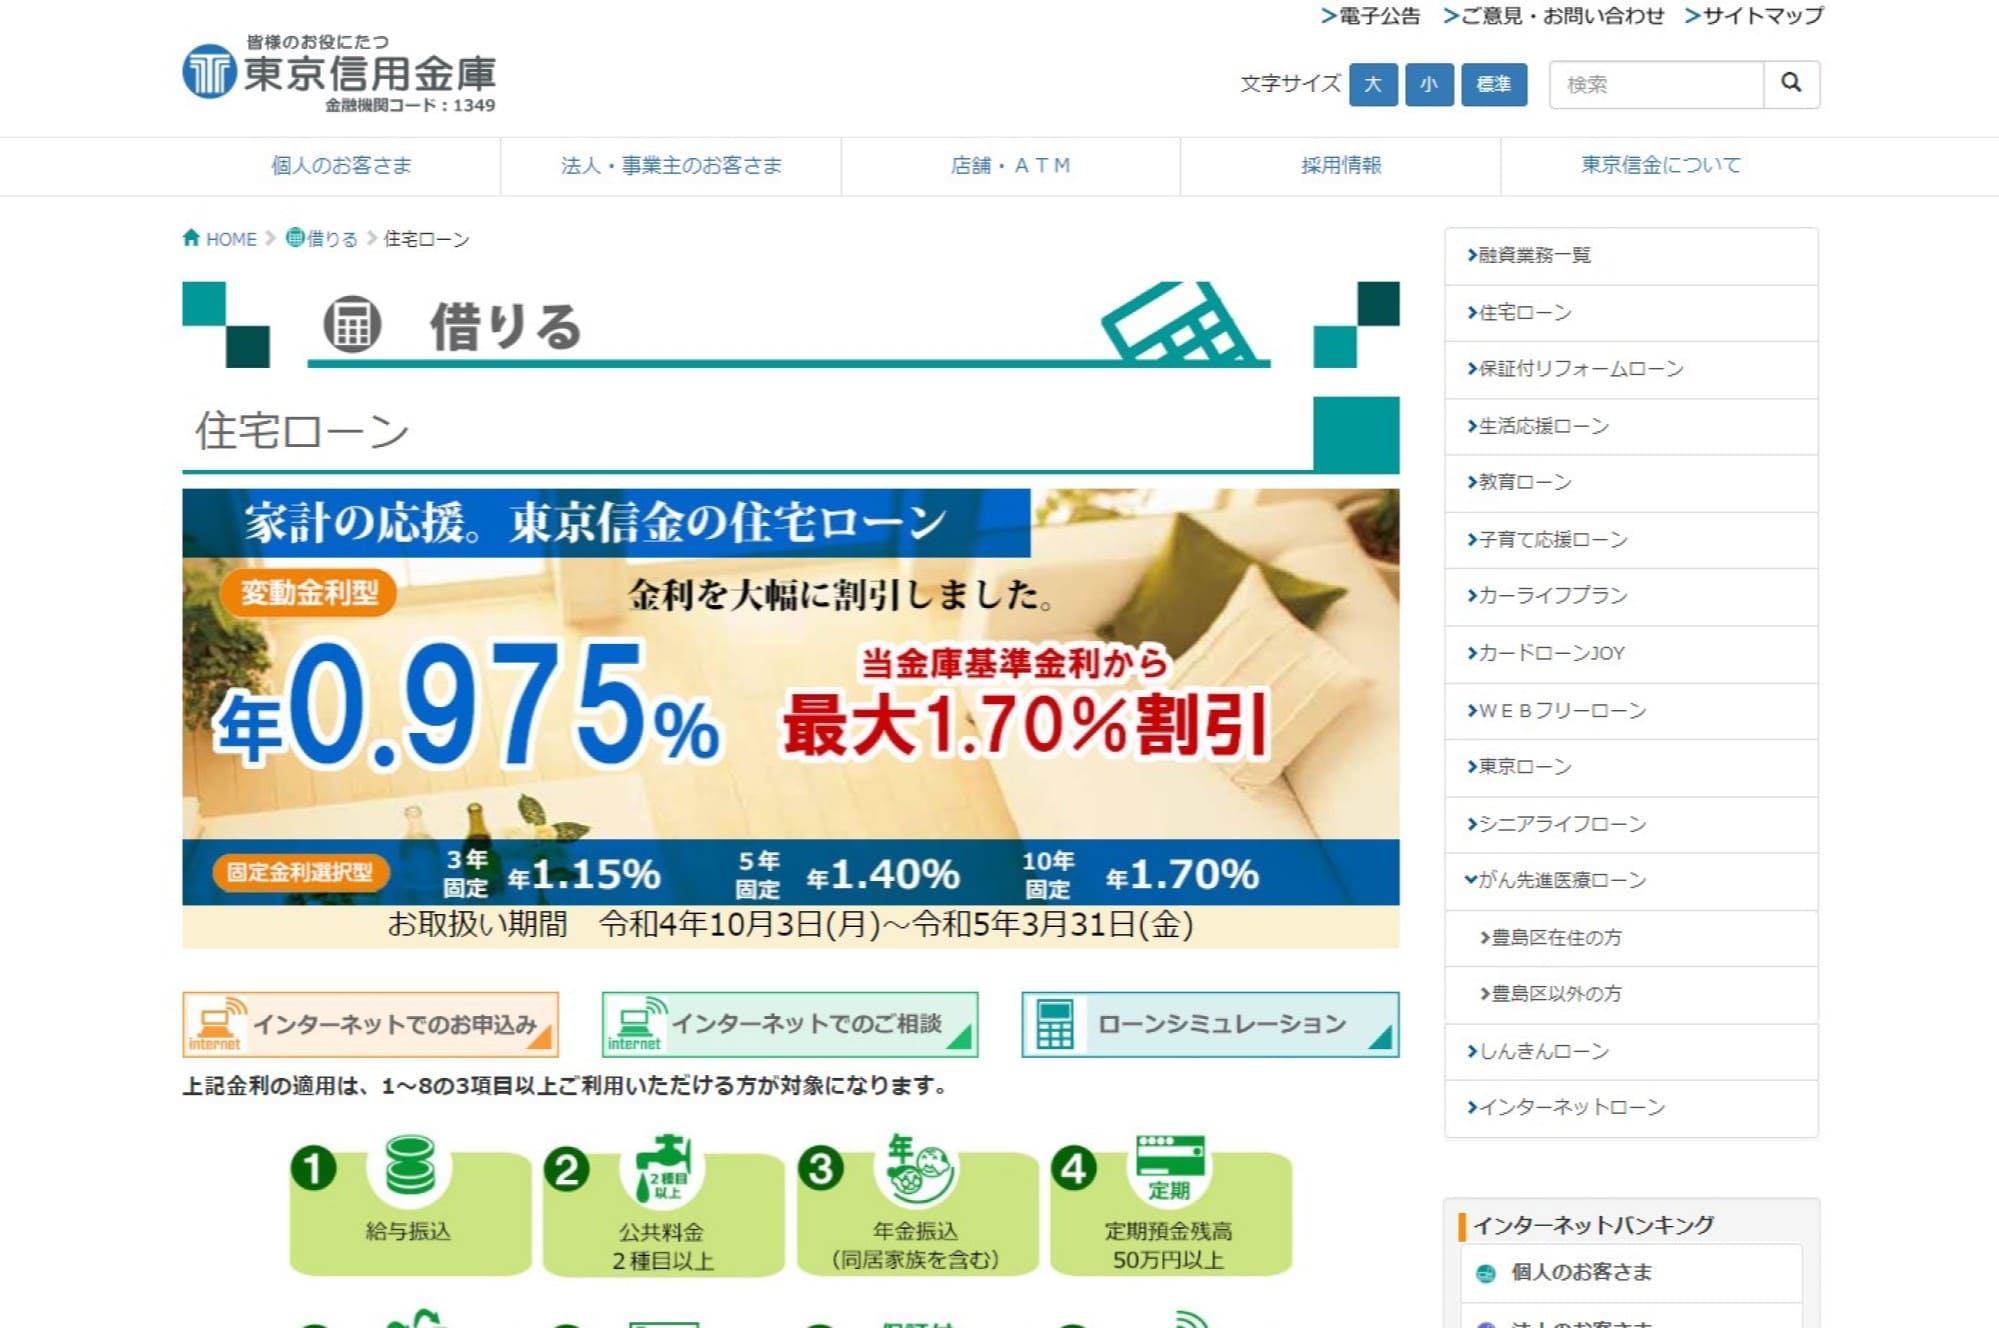Click the search magnifier icon

tap(1791, 83)
